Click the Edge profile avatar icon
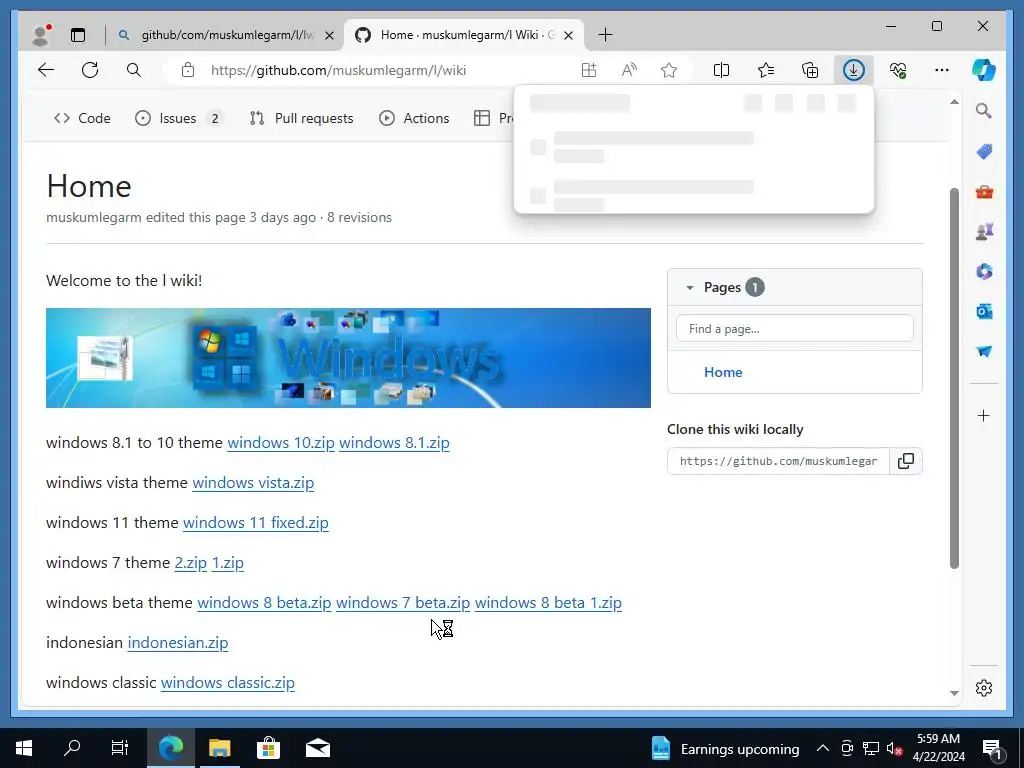Viewport: 1024px width, 768px height. [x=41, y=35]
